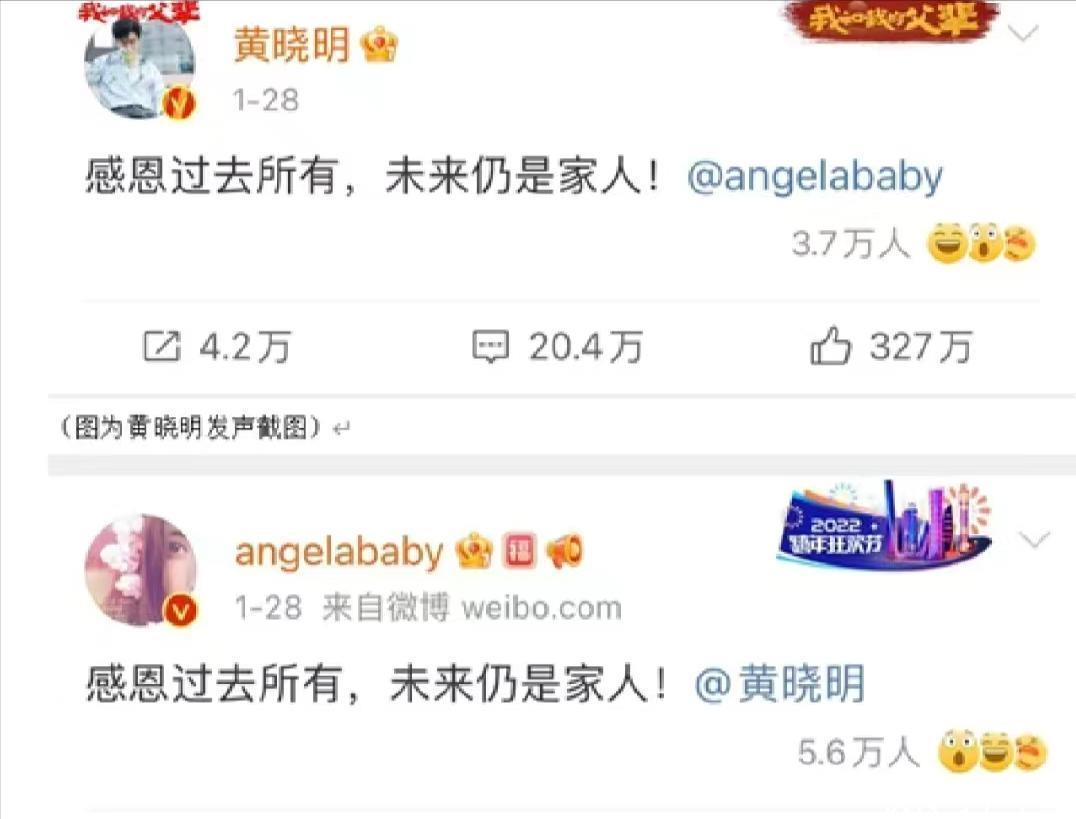
Task: Click the repost icon with 4.2万
Action: [161, 346]
